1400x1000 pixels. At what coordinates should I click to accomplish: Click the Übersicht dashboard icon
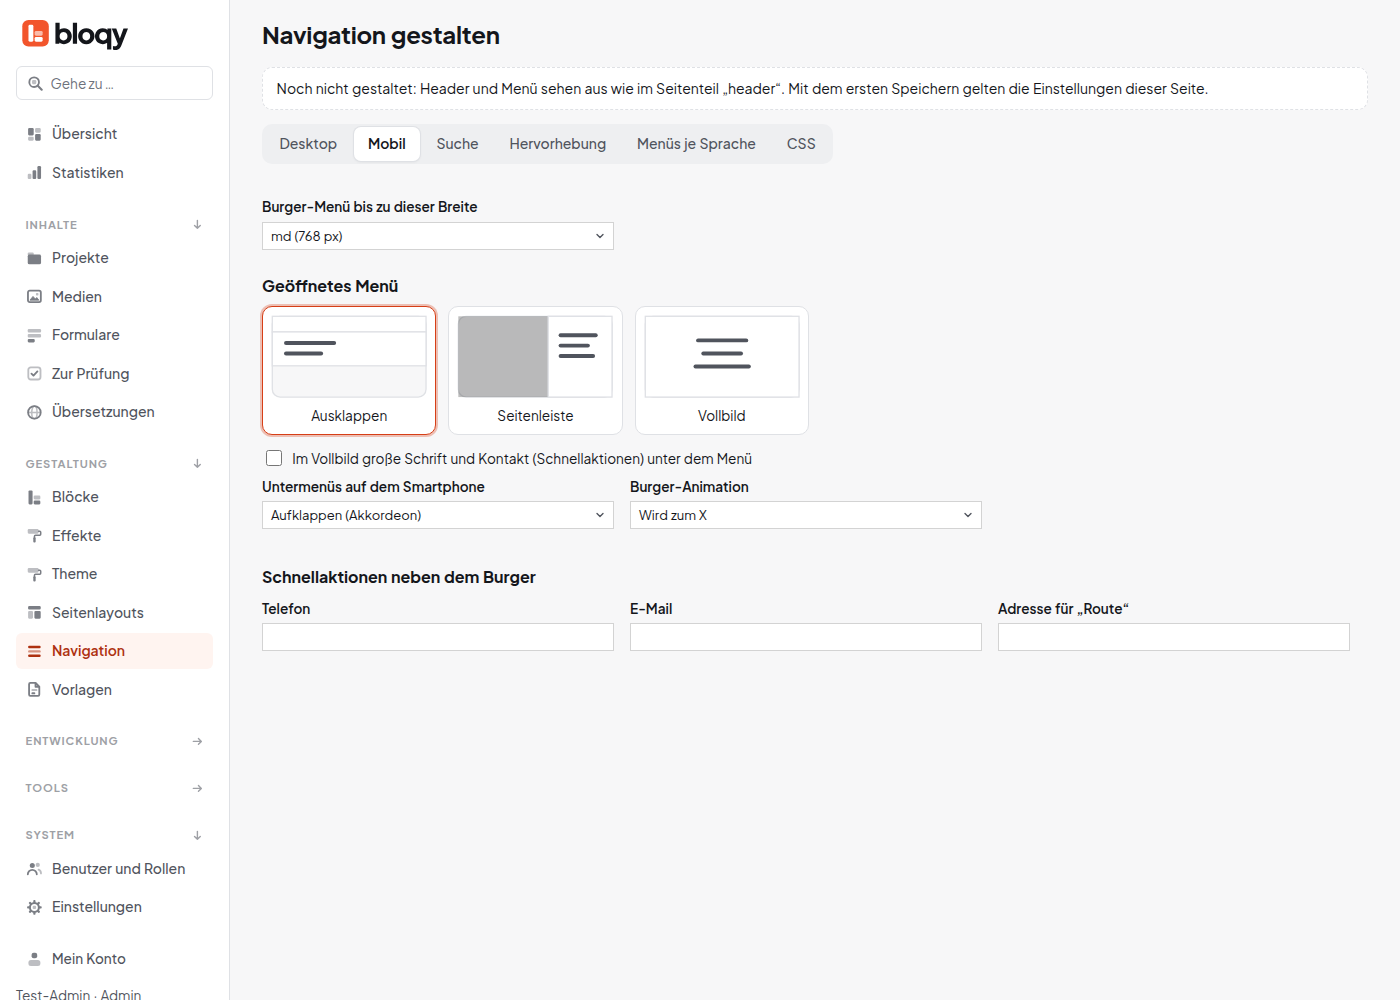(34, 134)
